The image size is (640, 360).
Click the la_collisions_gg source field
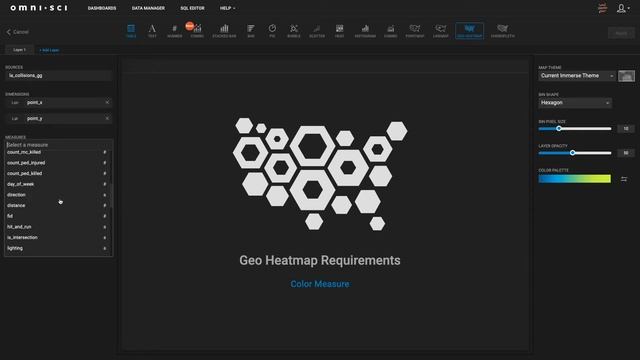click(58, 76)
